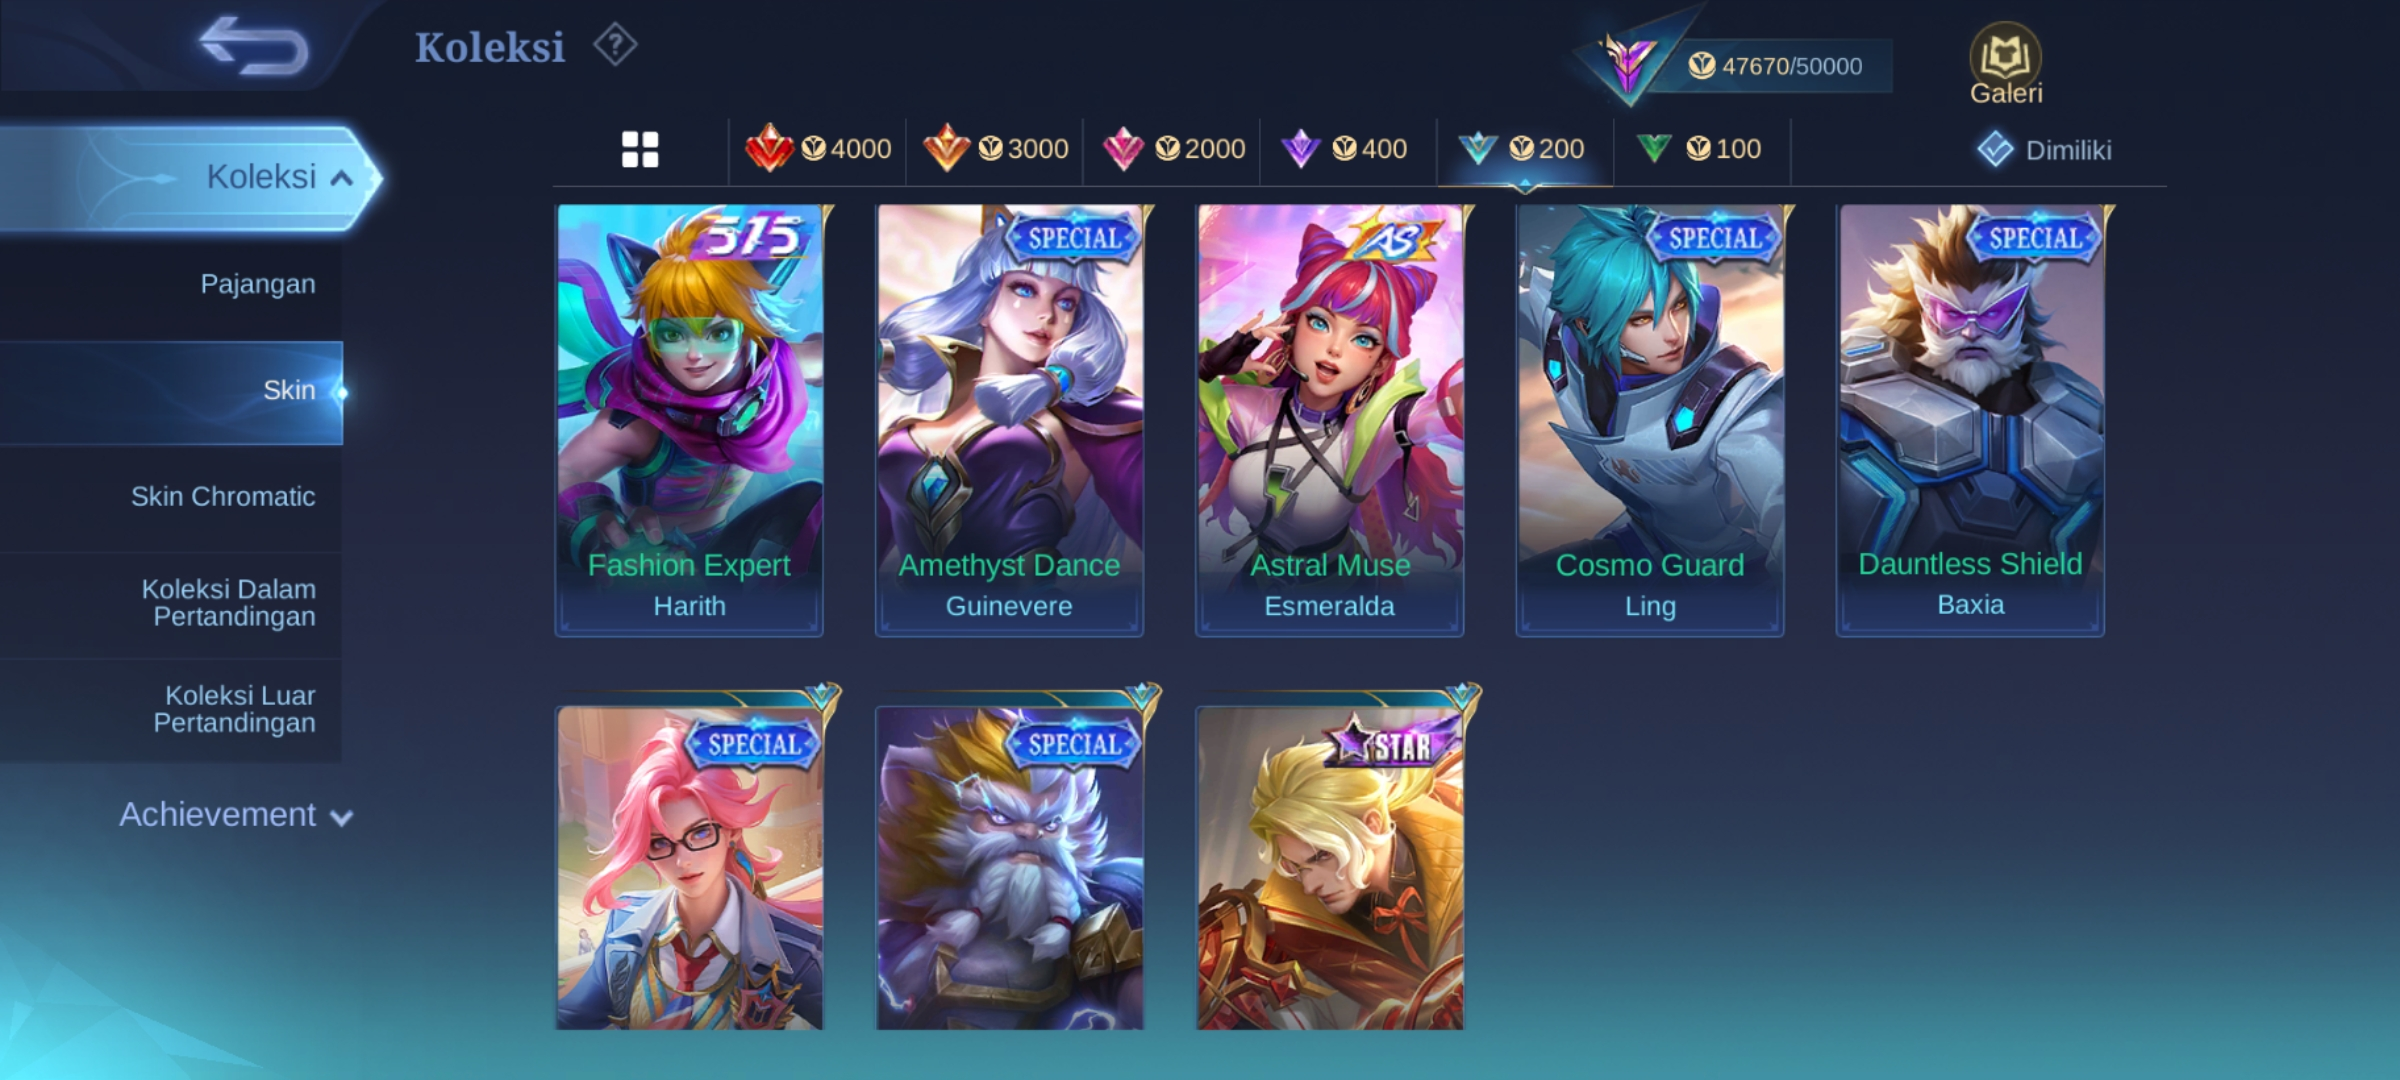Image resolution: width=2400 pixels, height=1080 pixels.
Task: Show all skins with grid icon
Action: [x=640, y=150]
